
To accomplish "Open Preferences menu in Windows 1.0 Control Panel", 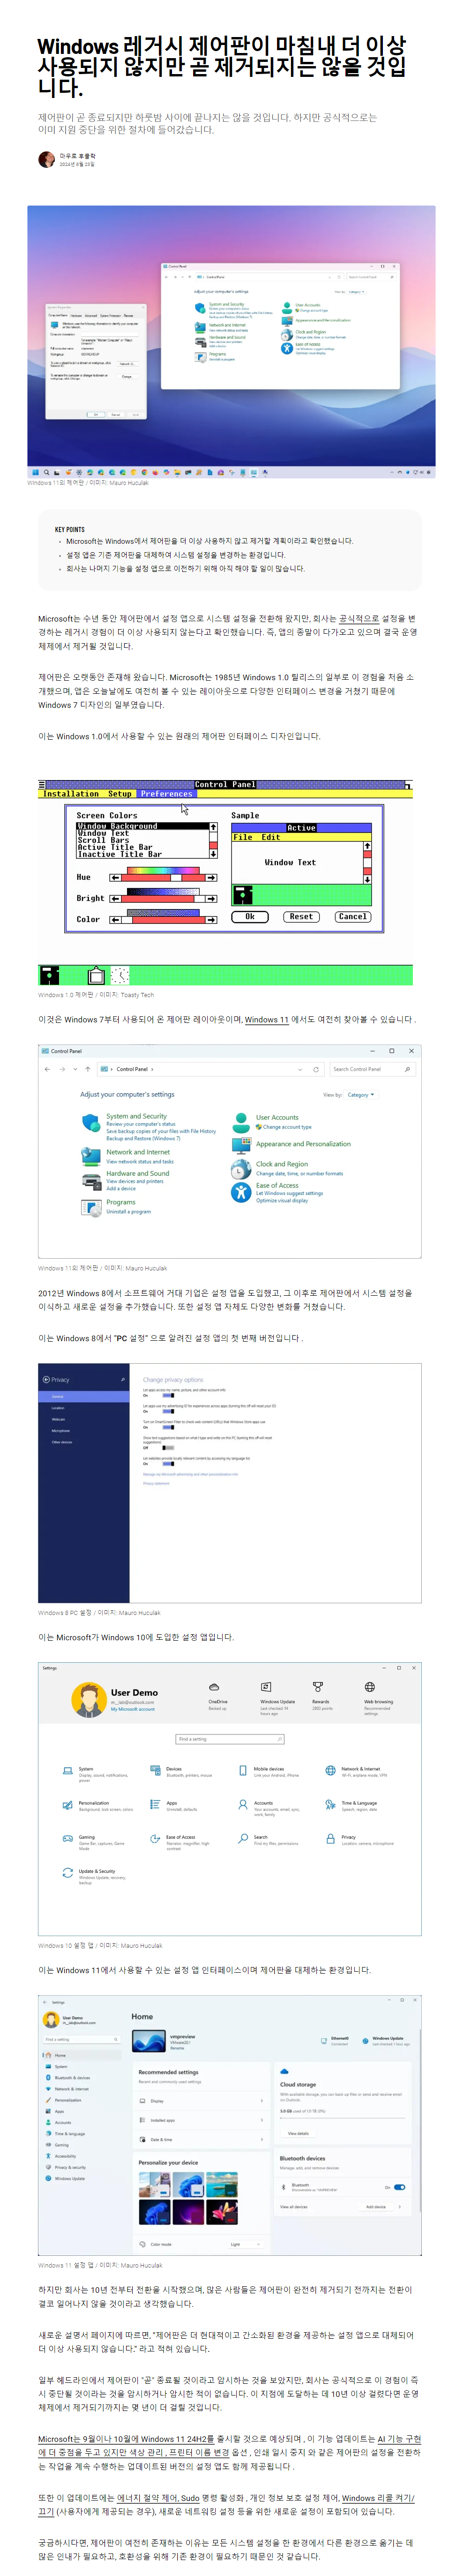I will click(166, 794).
